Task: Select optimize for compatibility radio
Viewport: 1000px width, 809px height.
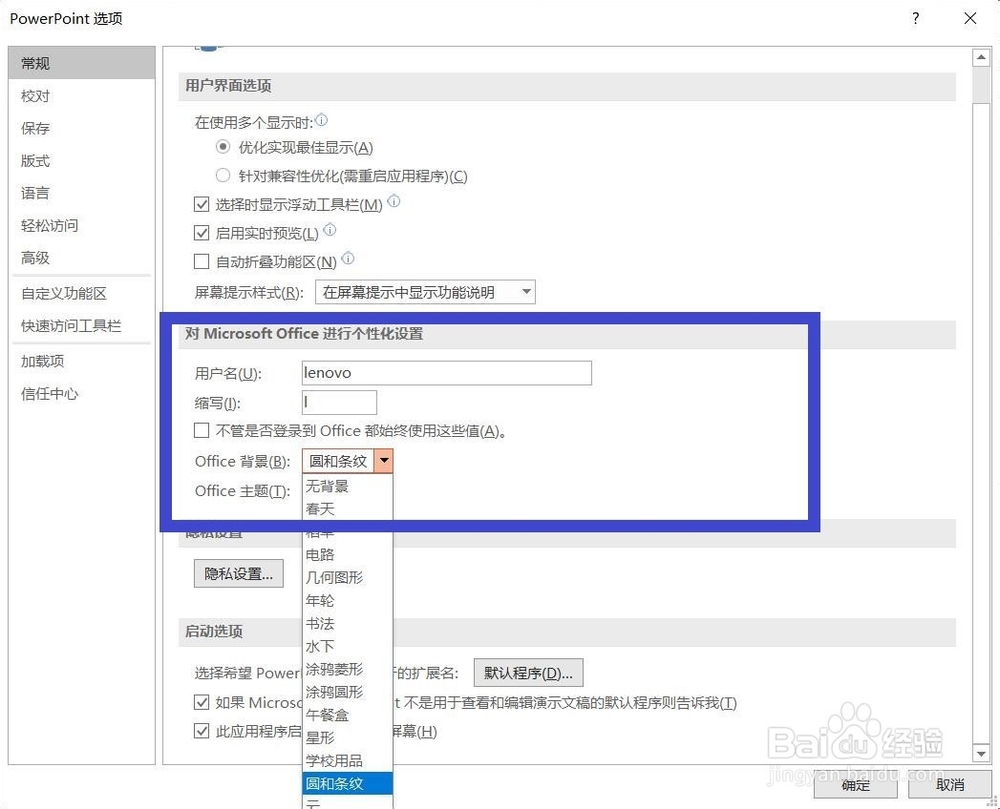Action: [x=223, y=175]
